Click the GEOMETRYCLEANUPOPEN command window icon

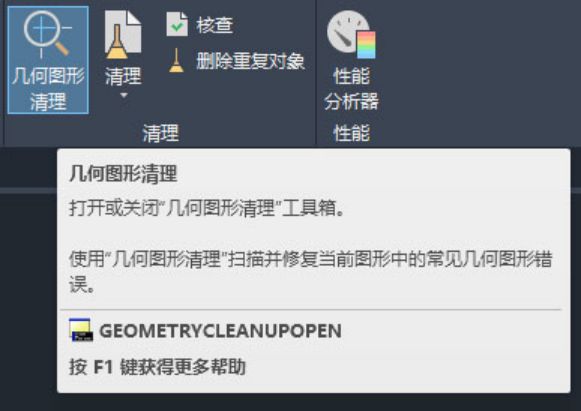click(81, 330)
